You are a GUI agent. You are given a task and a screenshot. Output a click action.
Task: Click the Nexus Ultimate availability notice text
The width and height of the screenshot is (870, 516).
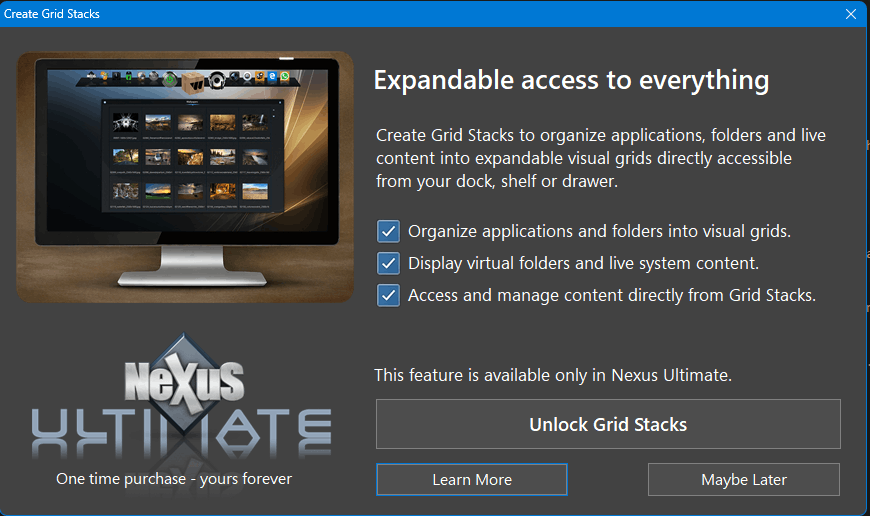(x=553, y=376)
